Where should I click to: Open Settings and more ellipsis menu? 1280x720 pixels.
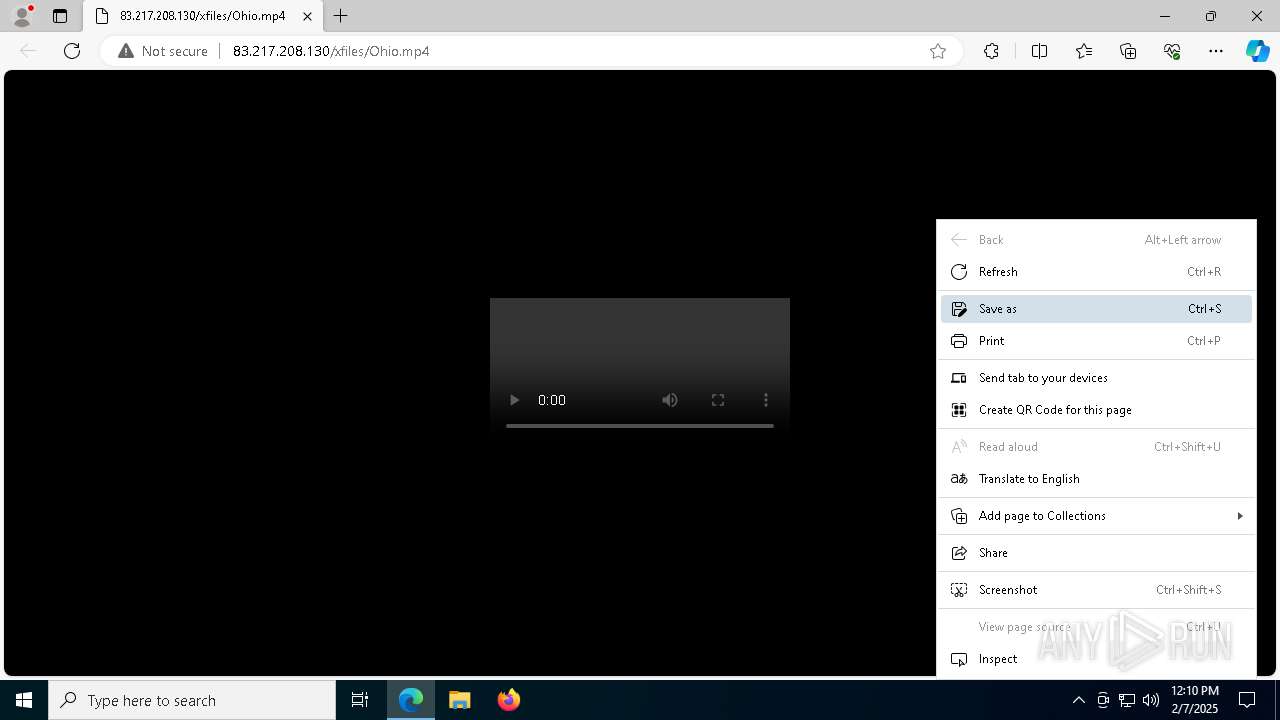pyautogui.click(x=1216, y=51)
